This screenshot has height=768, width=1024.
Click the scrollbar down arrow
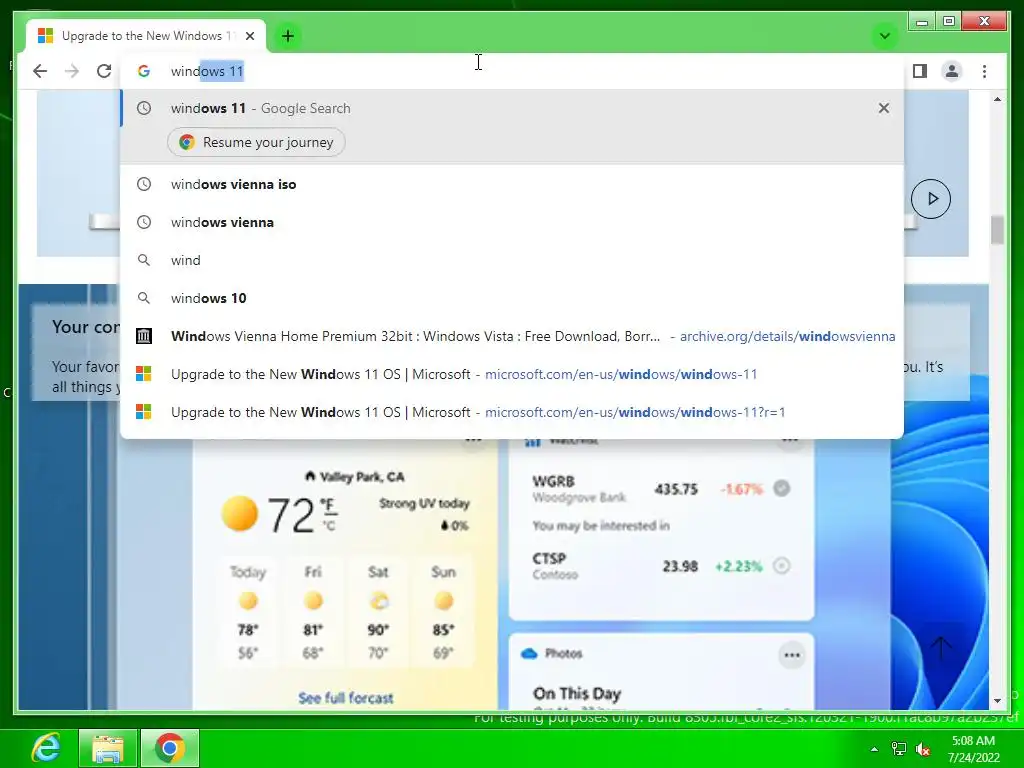[x=997, y=701]
